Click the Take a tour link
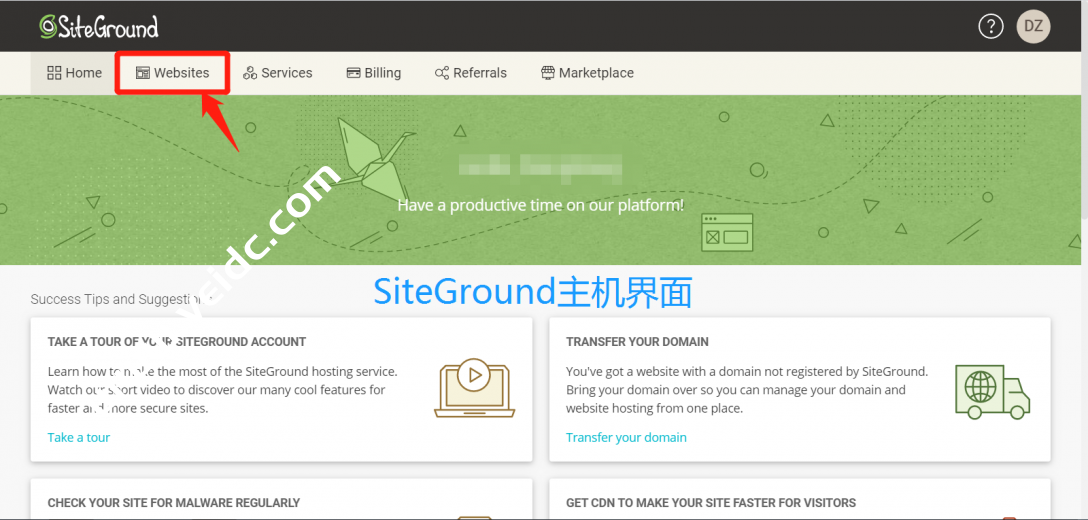Viewport: 1088px width, 520px height. click(79, 437)
